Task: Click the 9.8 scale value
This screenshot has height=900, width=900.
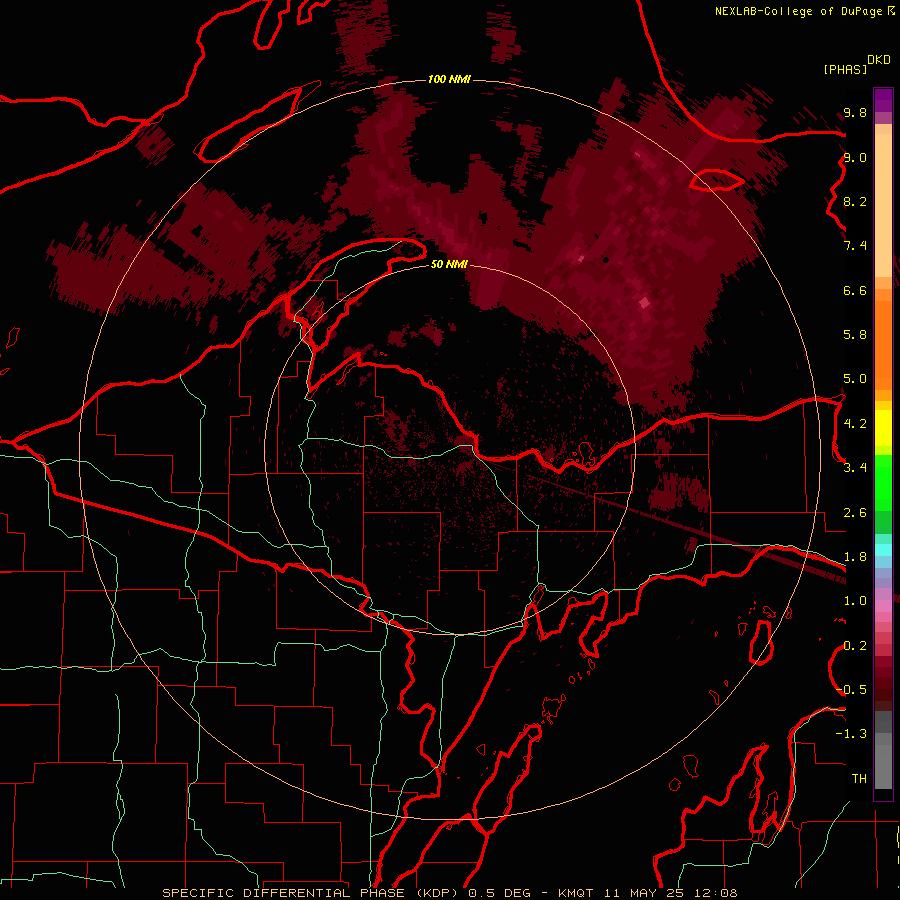Action: (x=855, y=112)
